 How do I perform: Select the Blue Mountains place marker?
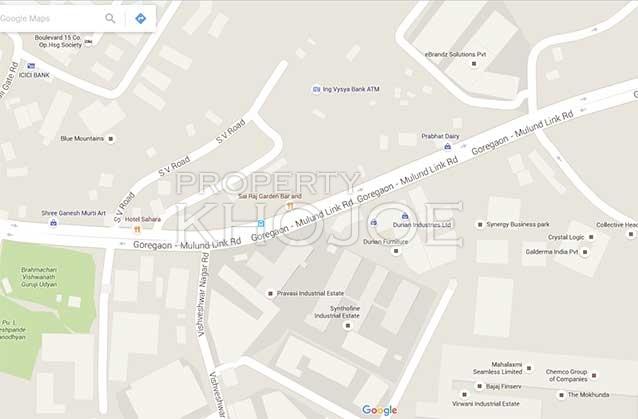tap(110, 139)
